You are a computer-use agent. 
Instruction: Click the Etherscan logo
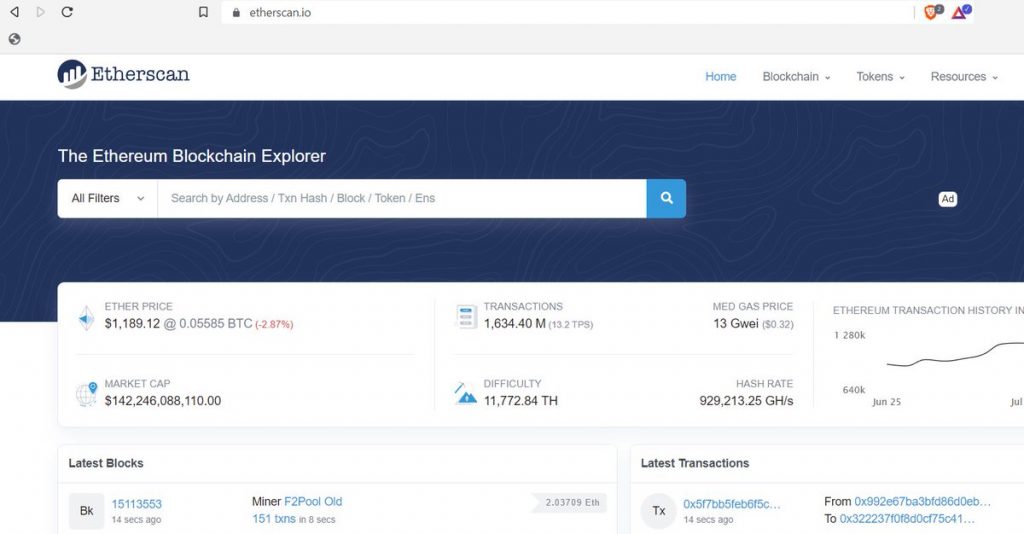pyautogui.click(x=123, y=74)
